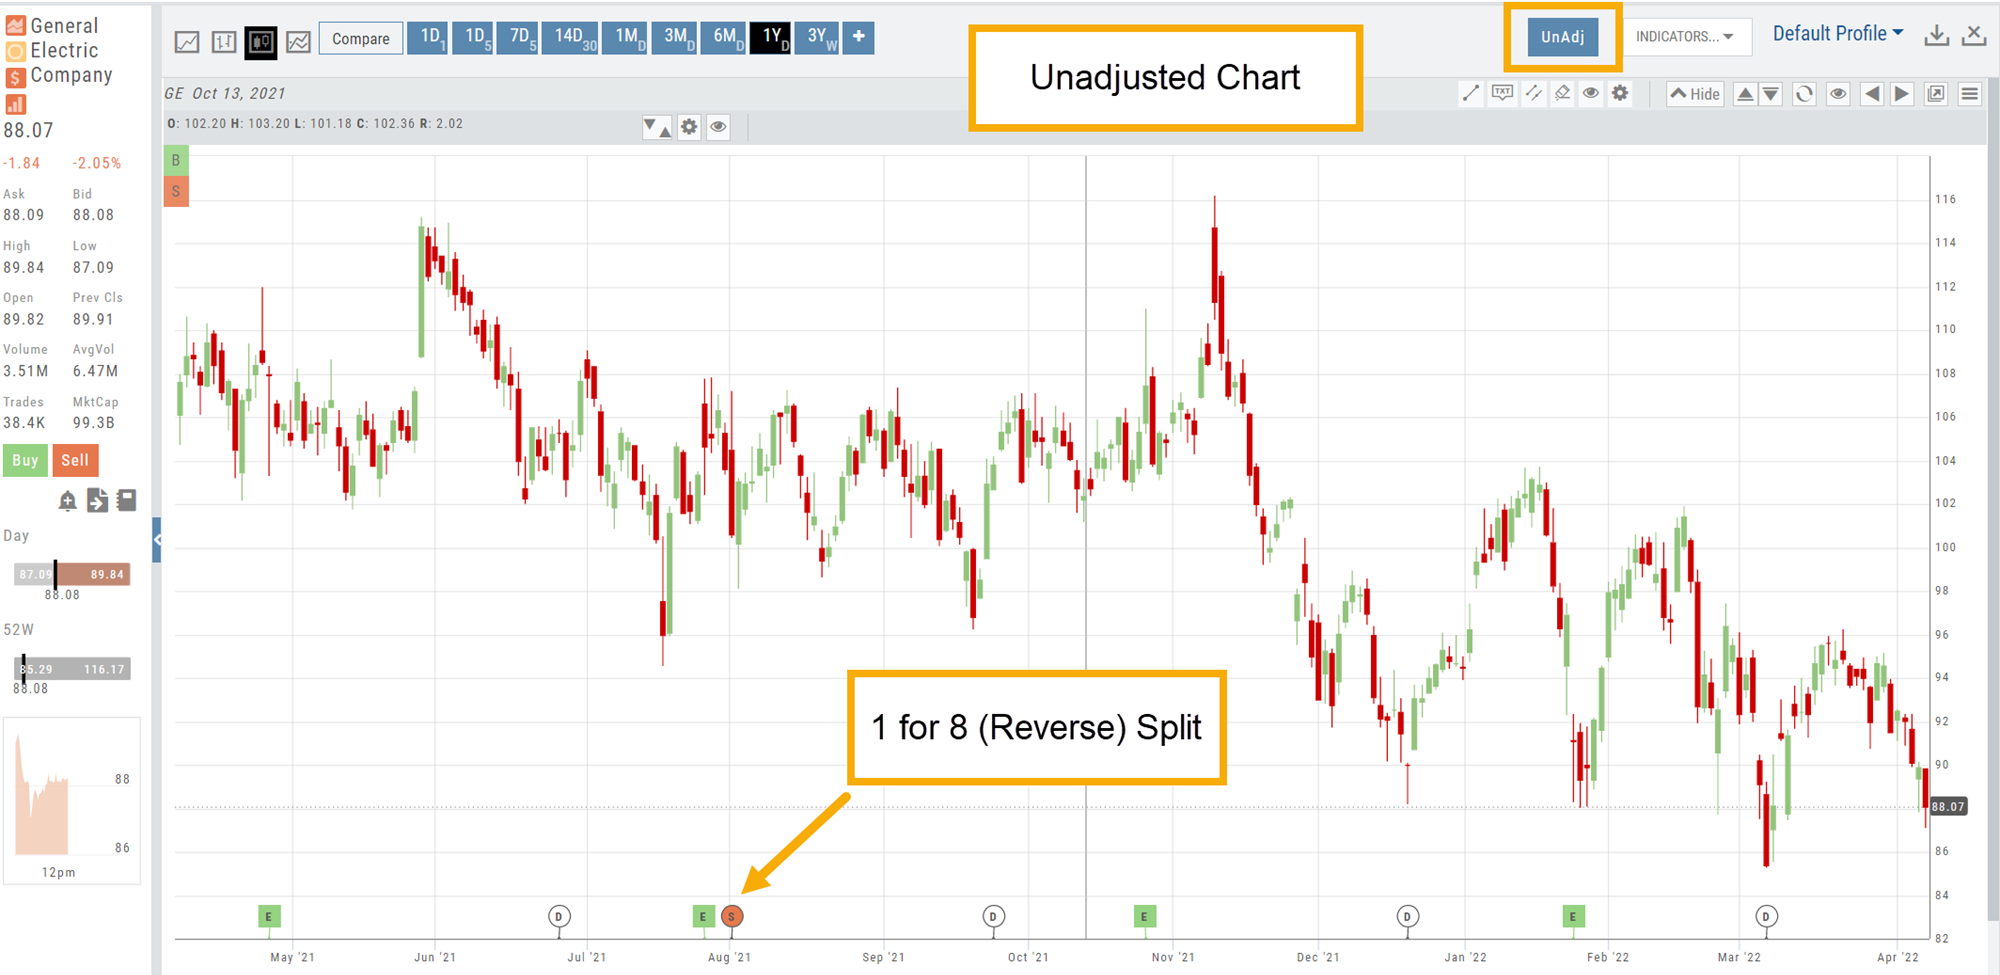Click the eraser tool to clear drawings
Viewport: 2000px width, 975px height.
[x=1562, y=94]
